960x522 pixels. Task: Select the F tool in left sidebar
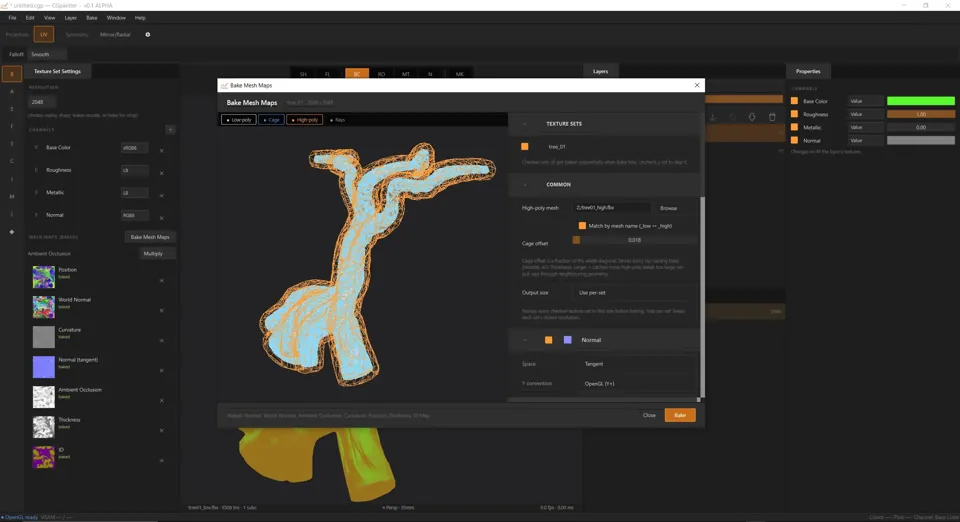pyautogui.click(x=12, y=126)
